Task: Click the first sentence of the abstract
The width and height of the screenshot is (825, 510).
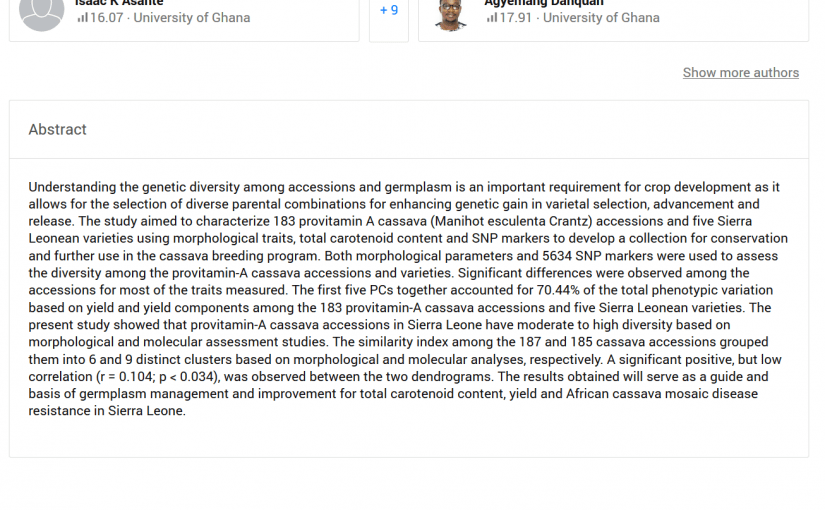Action: tap(300, 187)
